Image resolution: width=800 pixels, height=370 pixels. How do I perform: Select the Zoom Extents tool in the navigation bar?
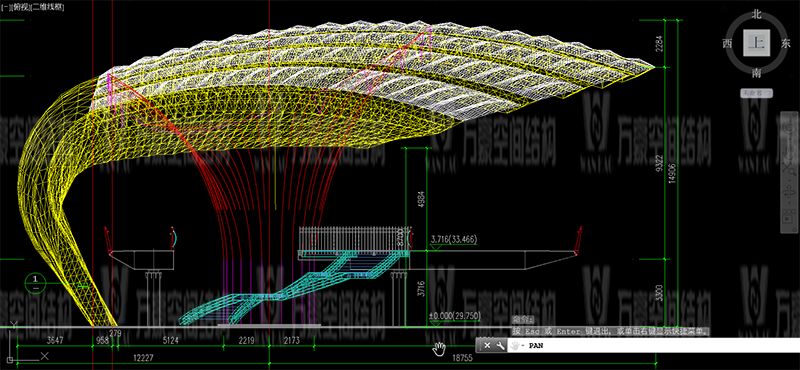tap(789, 168)
